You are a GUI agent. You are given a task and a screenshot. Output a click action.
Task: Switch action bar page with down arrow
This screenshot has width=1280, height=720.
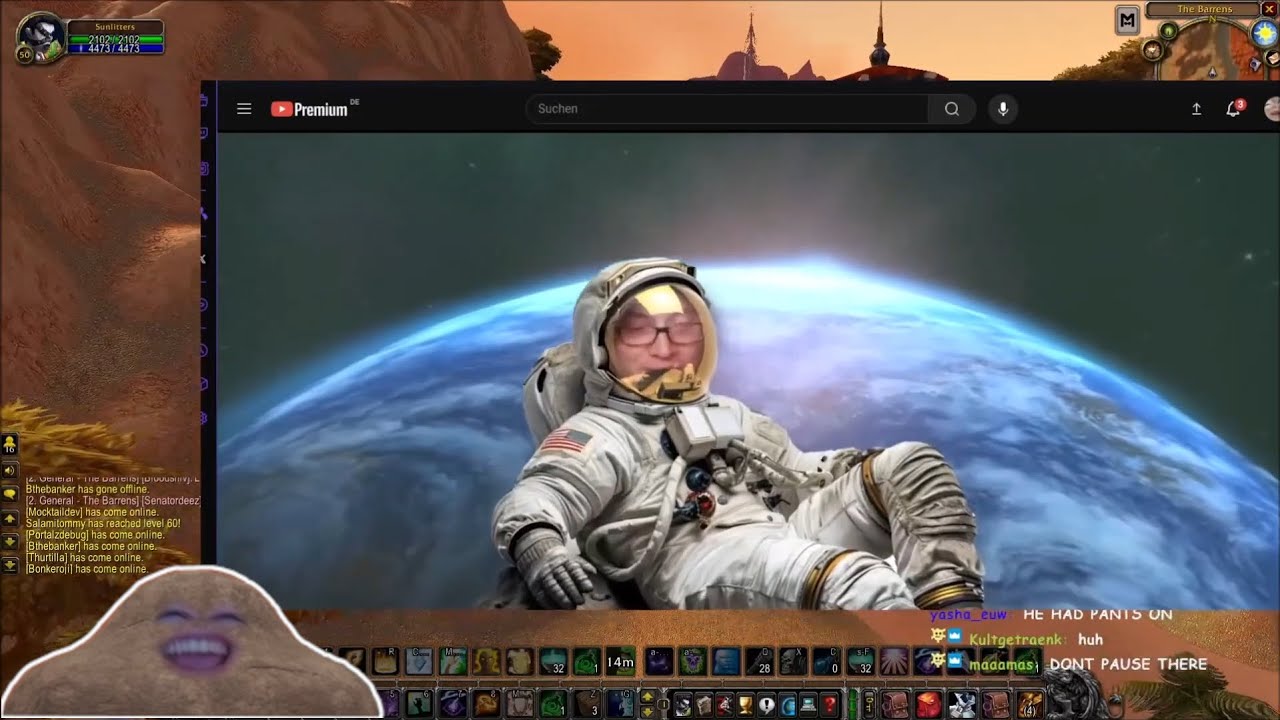648,711
